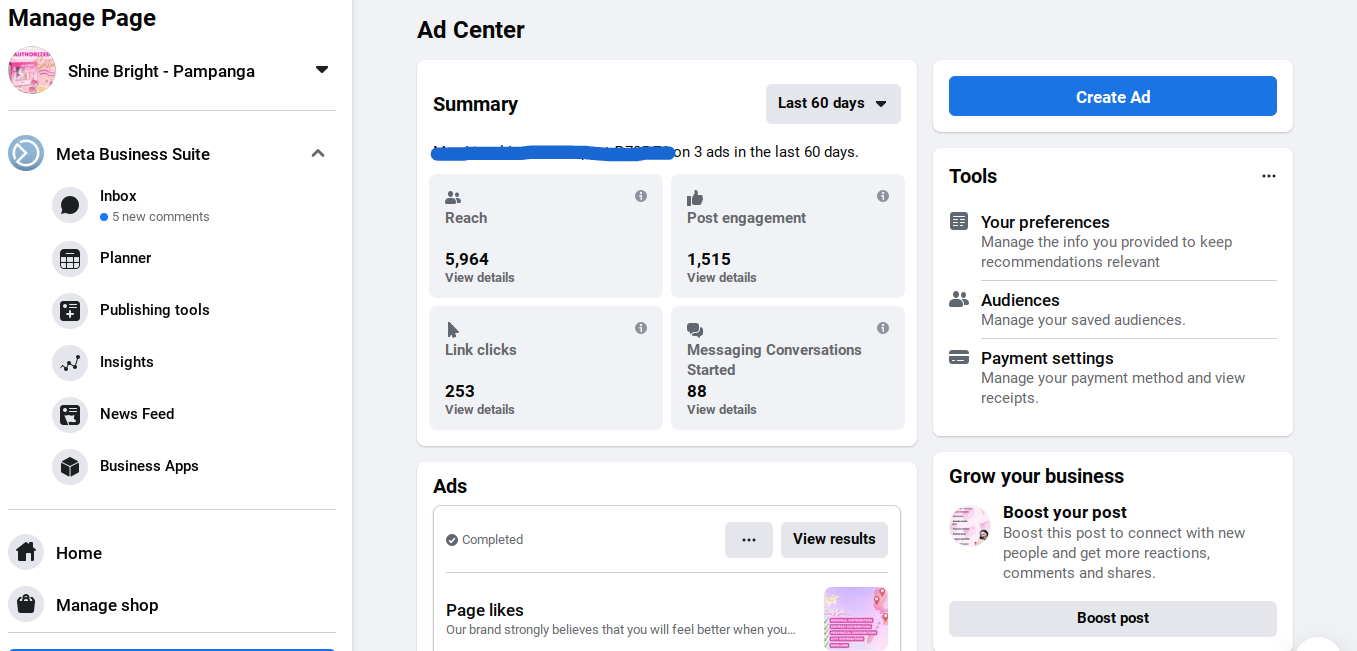Open the completed ad's three-dot options

(x=749, y=540)
